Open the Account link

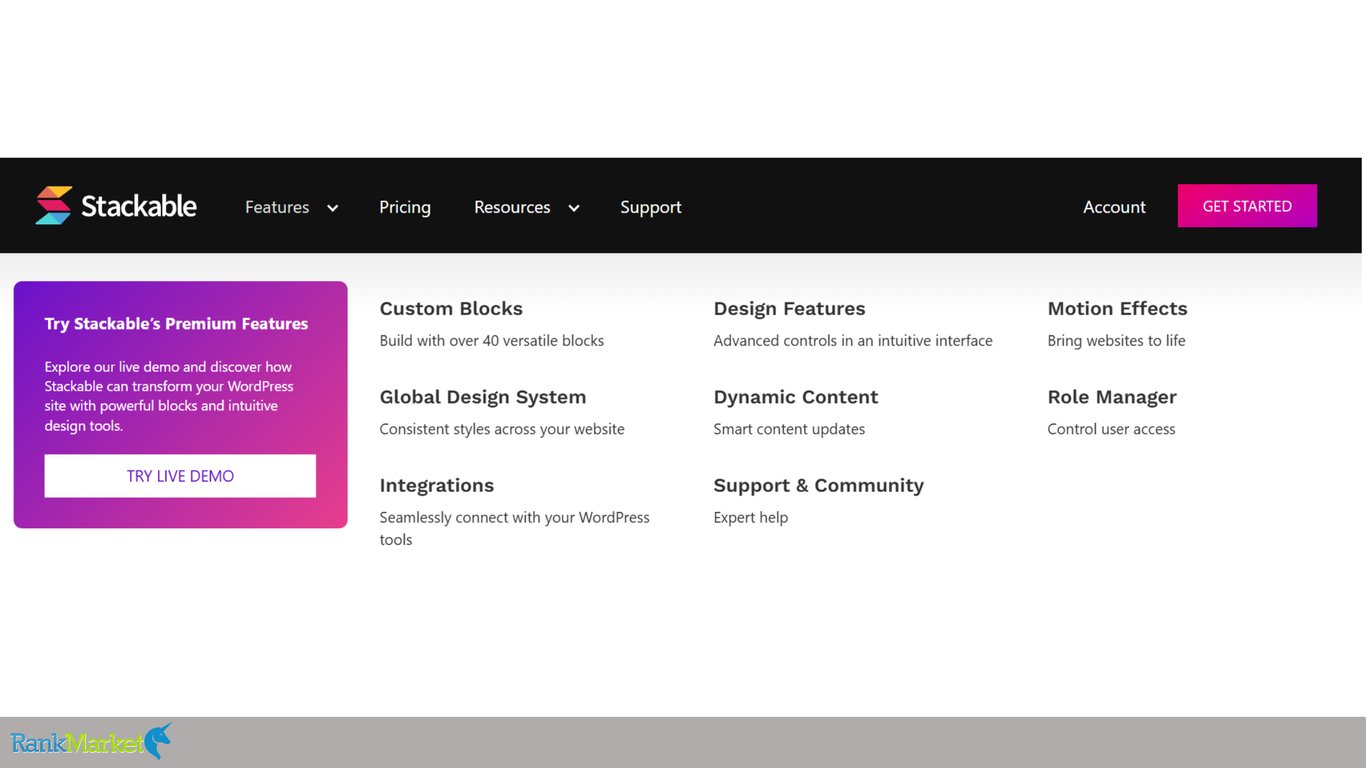[1114, 207]
